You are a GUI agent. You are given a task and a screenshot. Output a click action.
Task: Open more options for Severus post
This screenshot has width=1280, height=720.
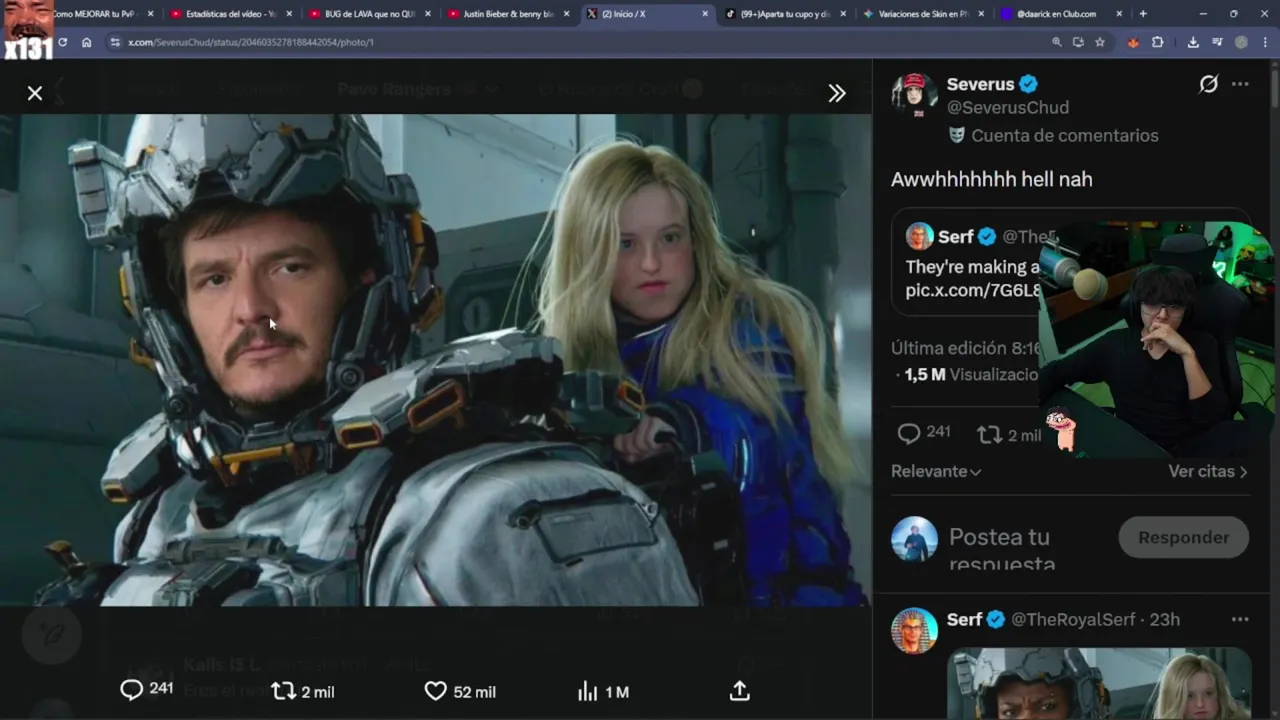(1240, 84)
